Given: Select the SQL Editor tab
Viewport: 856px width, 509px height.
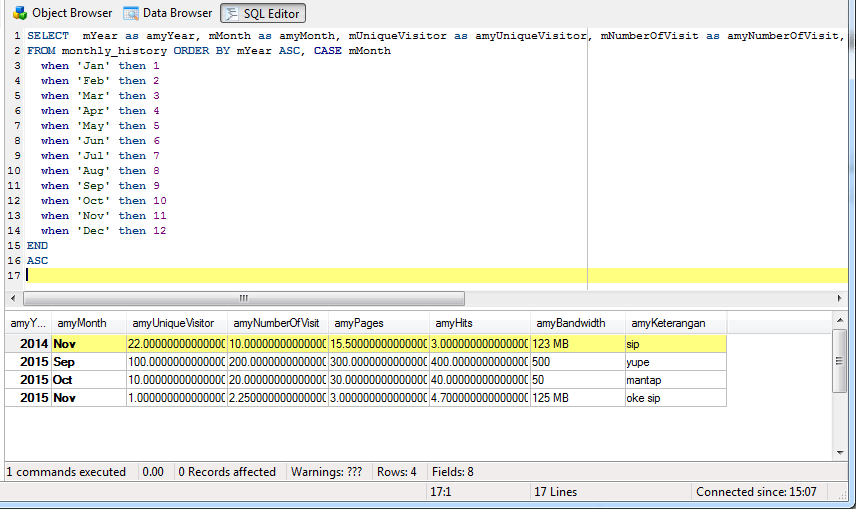Looking at the screenshot, I should (263, 13).
